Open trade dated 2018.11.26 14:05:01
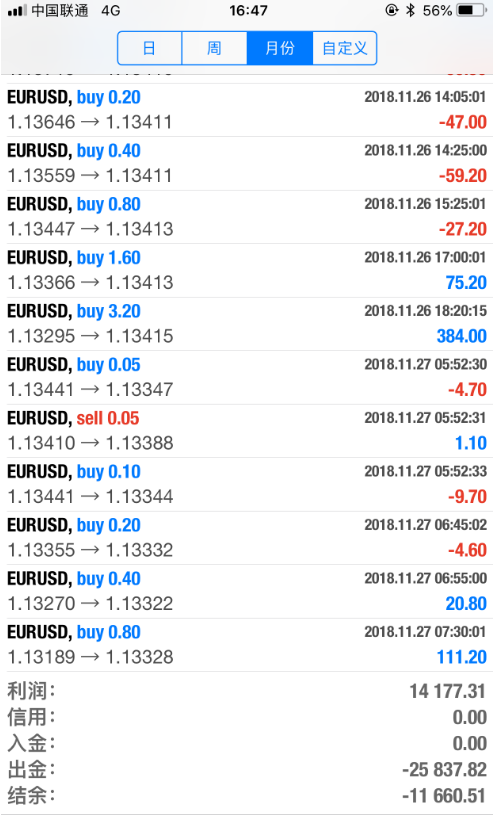501x815 pixels. click(x=247, y=110)
